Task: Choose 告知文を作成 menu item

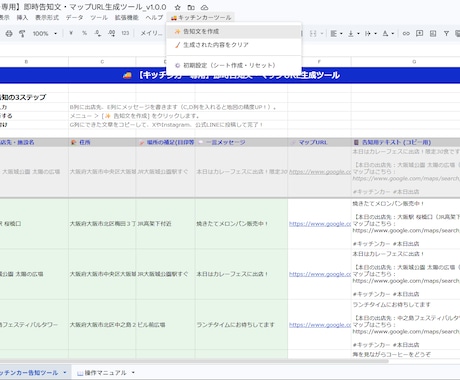Action: tap(234, 32)
